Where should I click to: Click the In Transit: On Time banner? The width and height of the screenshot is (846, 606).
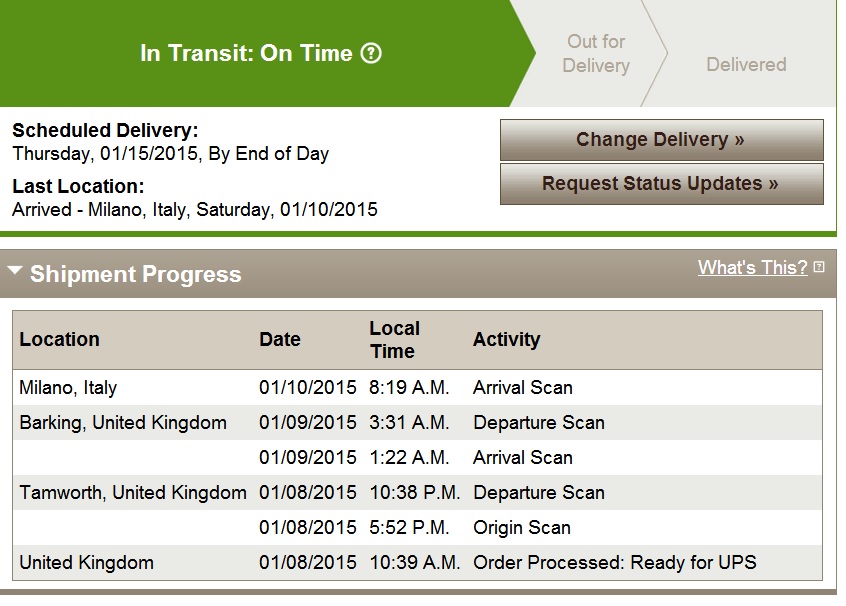(261, 53)
